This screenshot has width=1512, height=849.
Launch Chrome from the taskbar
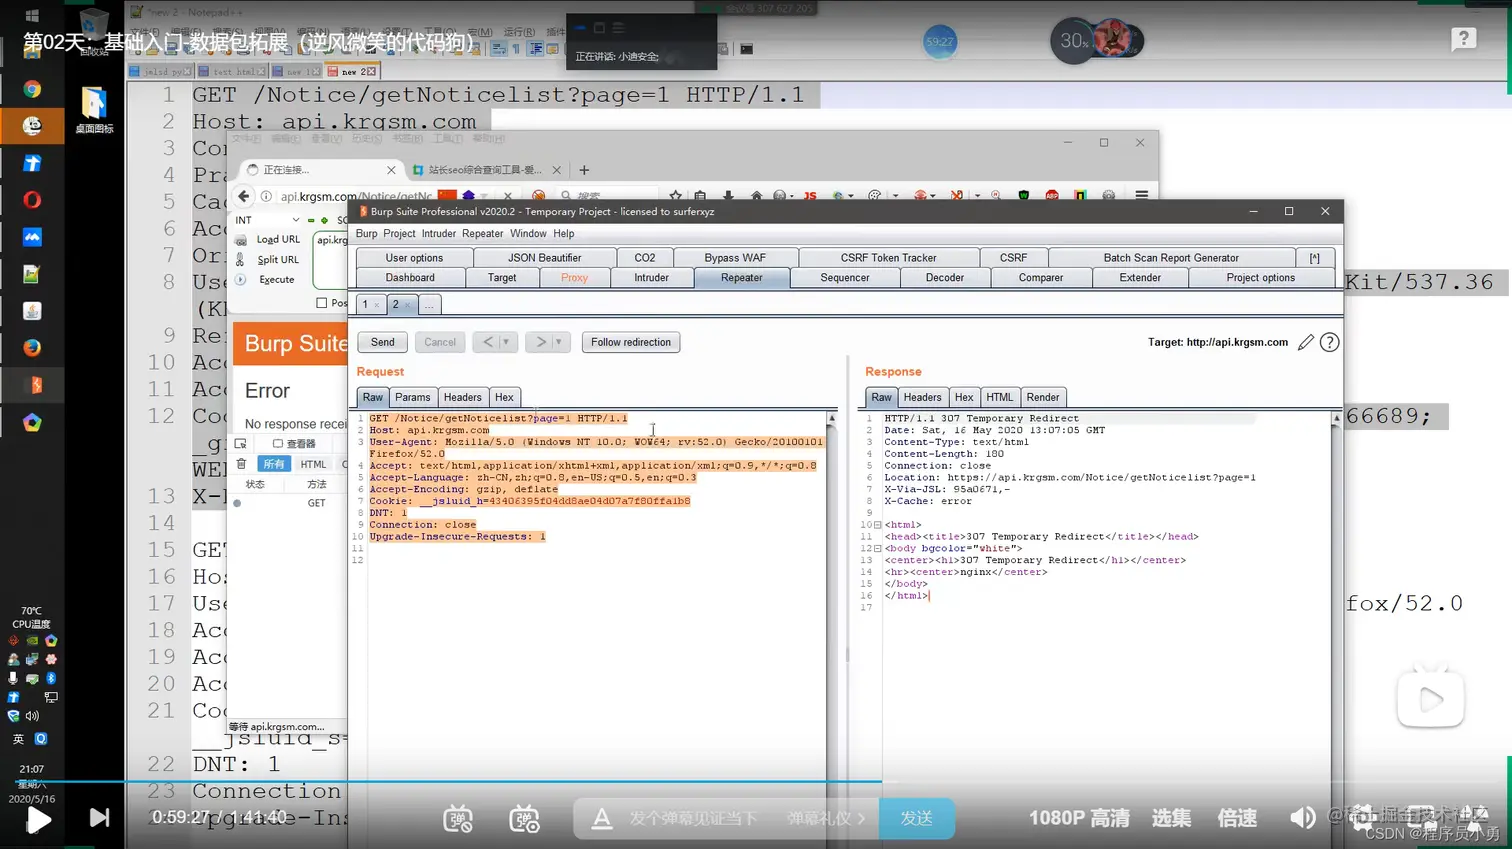32,89
